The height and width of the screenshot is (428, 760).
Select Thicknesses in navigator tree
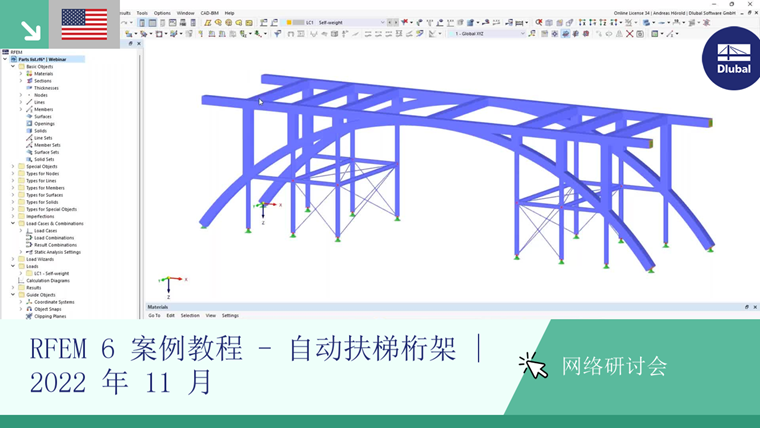pyautogui.click(x=46, y=88)
